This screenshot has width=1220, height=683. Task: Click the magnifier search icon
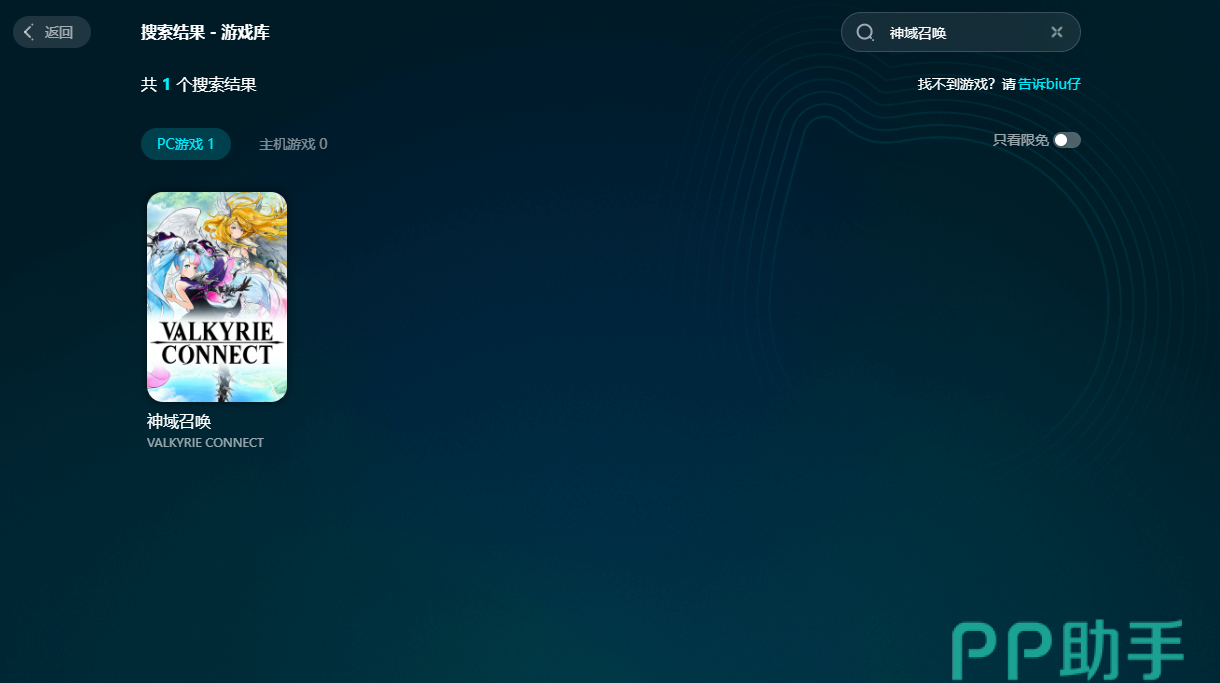(x=865, y=32)
